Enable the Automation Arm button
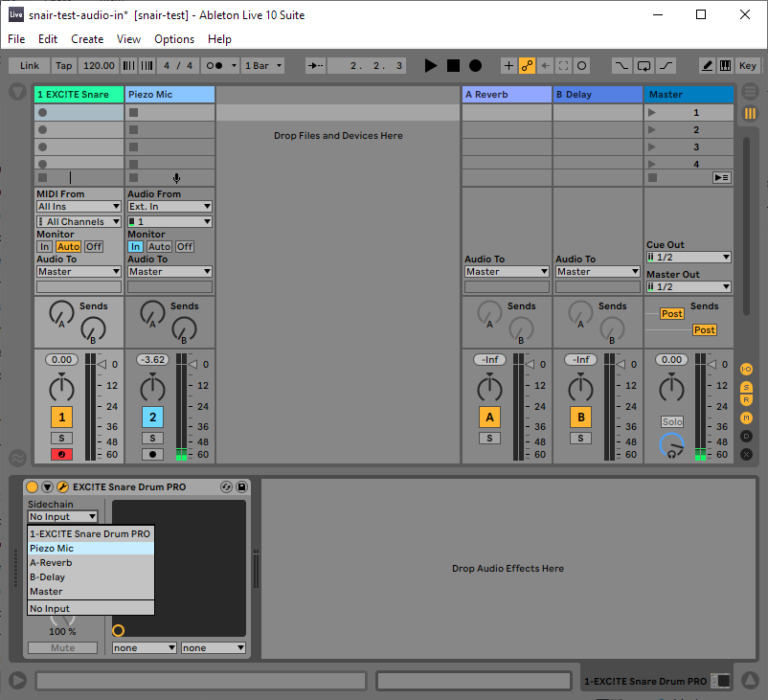This screenshot has height=700, width=768. (527, 66)
